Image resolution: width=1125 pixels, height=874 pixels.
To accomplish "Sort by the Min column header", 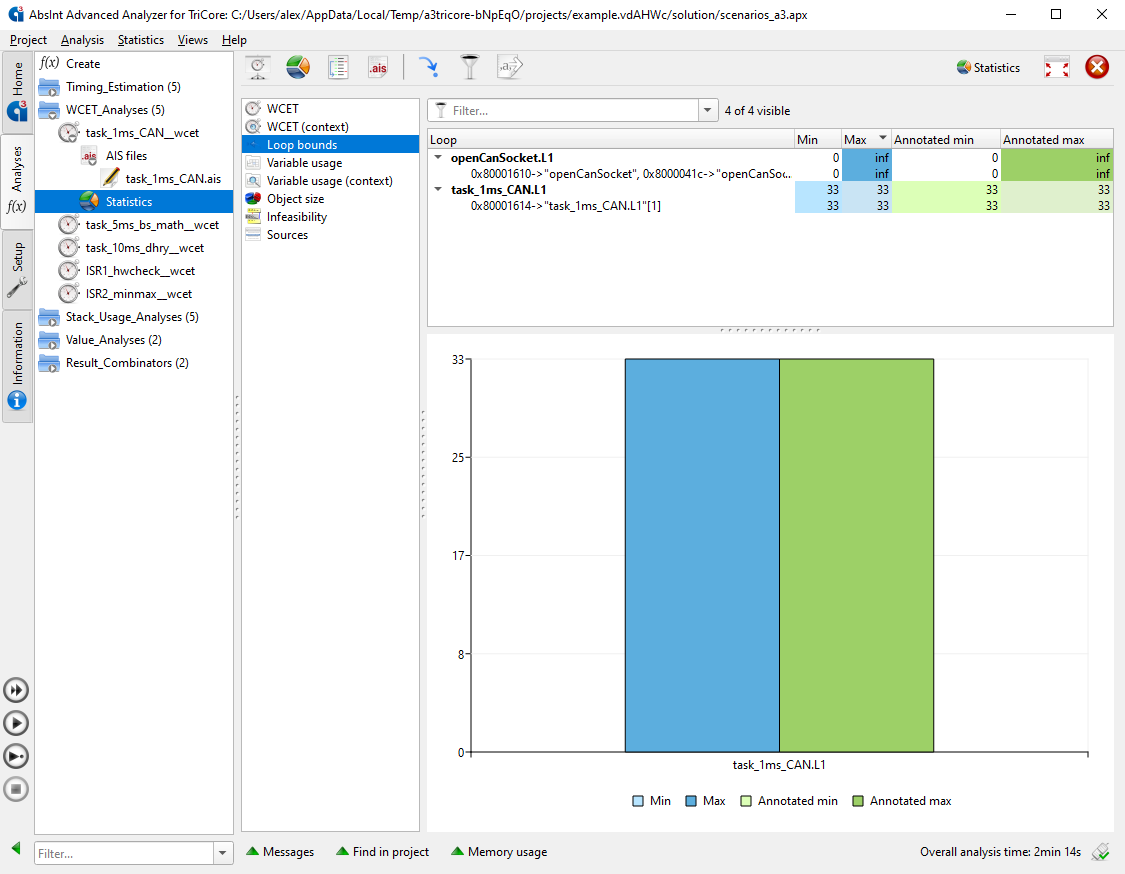I will click(x=817, y=139).
